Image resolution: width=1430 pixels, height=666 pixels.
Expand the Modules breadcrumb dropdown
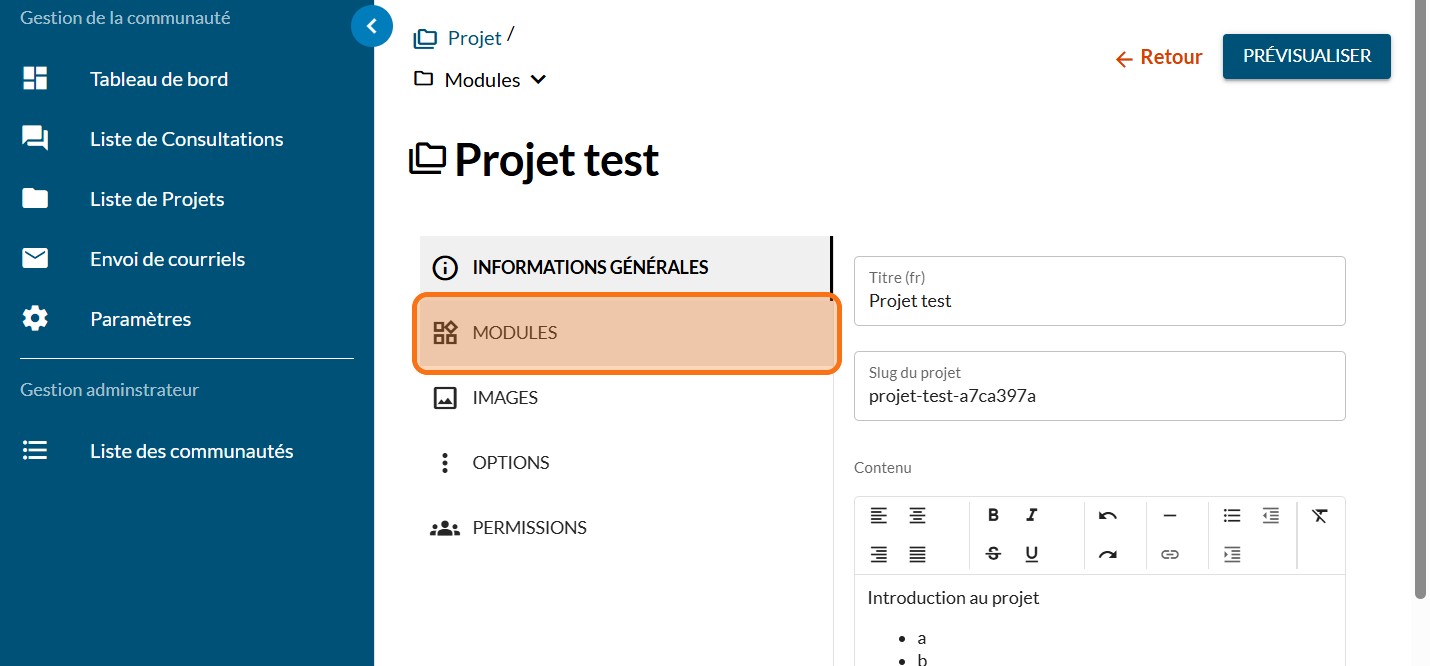[538, 80]
